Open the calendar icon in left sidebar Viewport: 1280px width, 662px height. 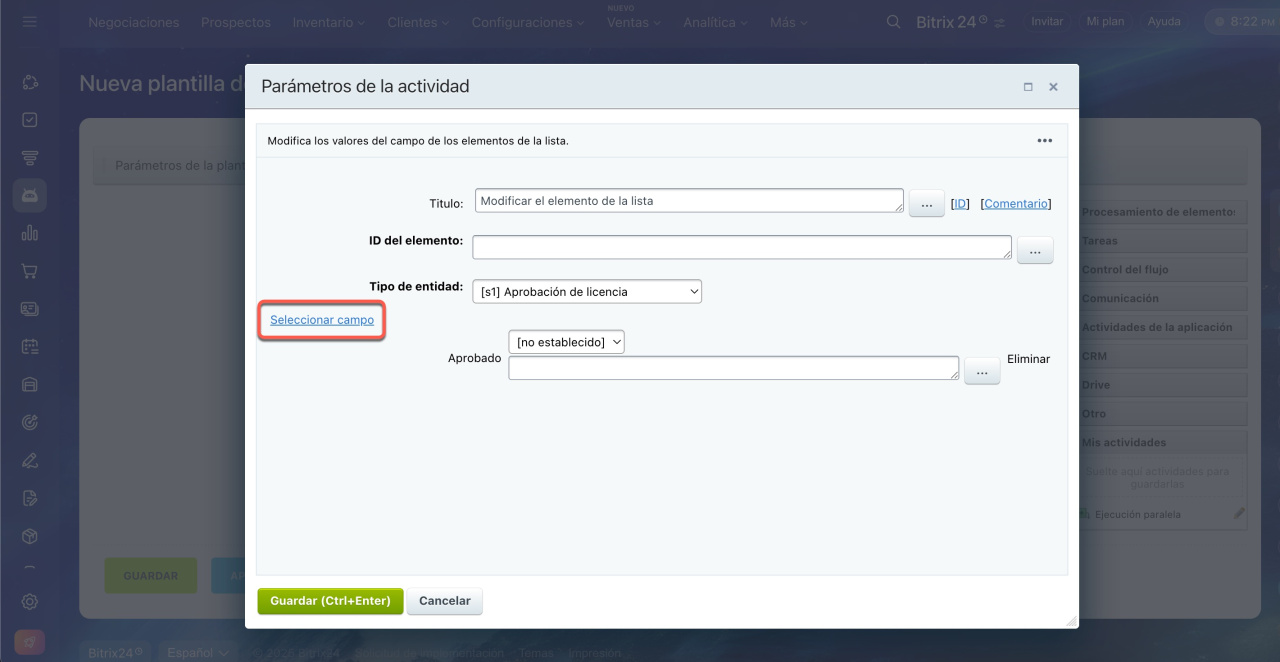pyautogui.click(x=30, y=347)
